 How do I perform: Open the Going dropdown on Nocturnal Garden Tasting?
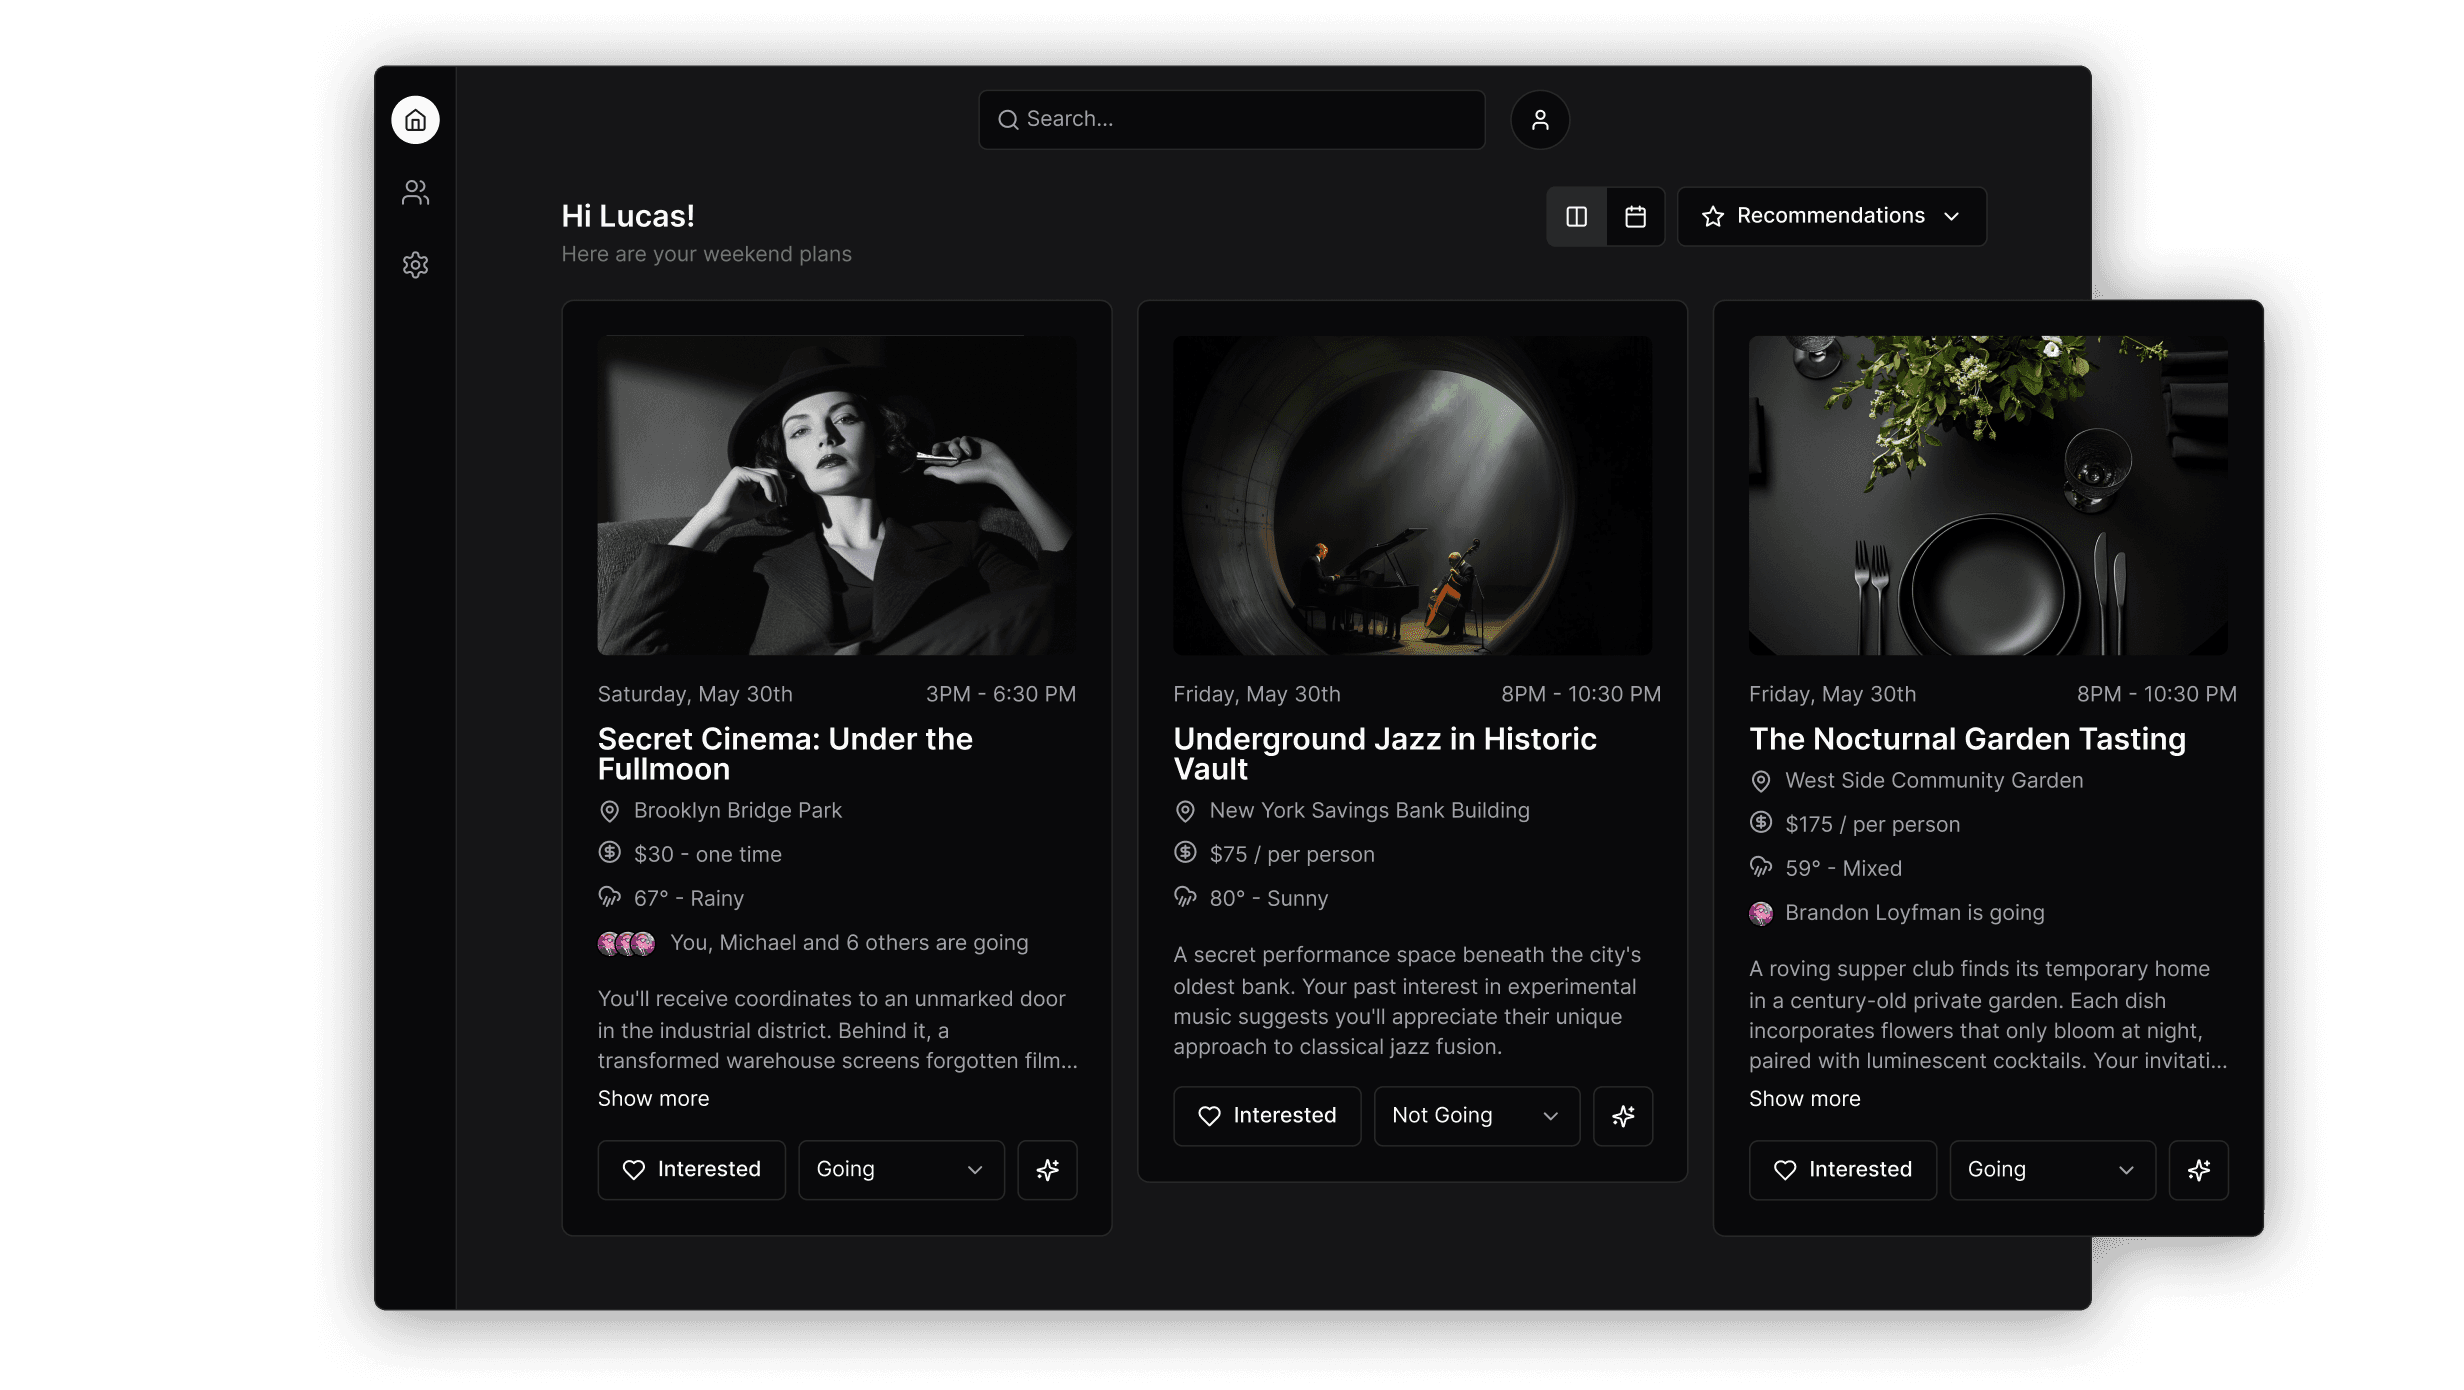pyautogui.click(x=2053, y=1170)
